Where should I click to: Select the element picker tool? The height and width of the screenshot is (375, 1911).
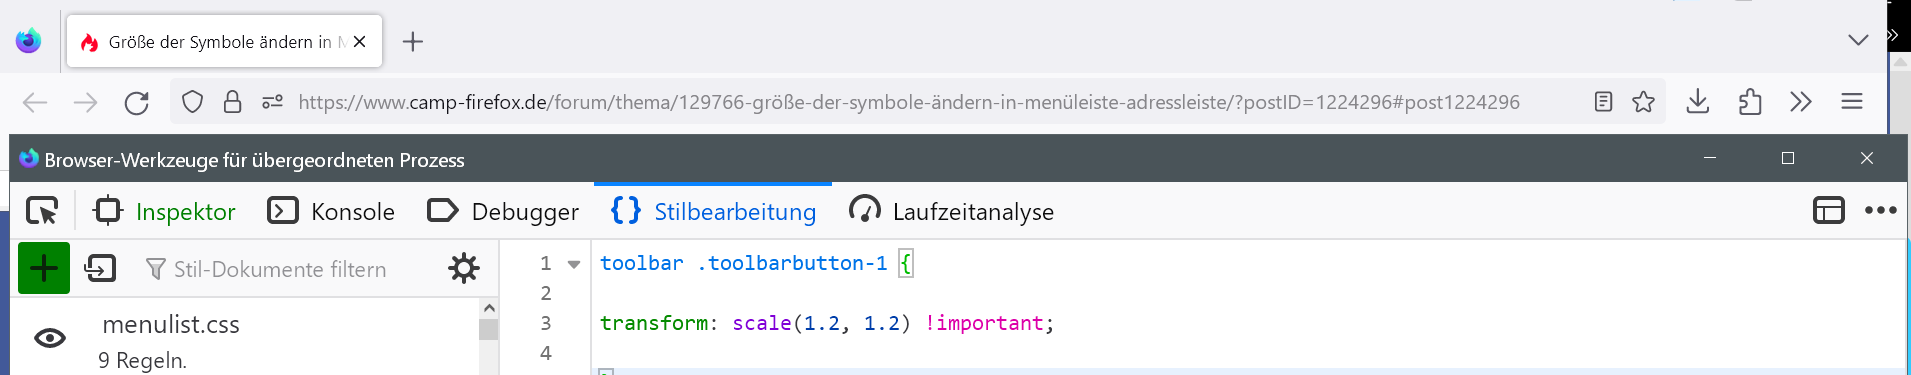coord(42,211)
